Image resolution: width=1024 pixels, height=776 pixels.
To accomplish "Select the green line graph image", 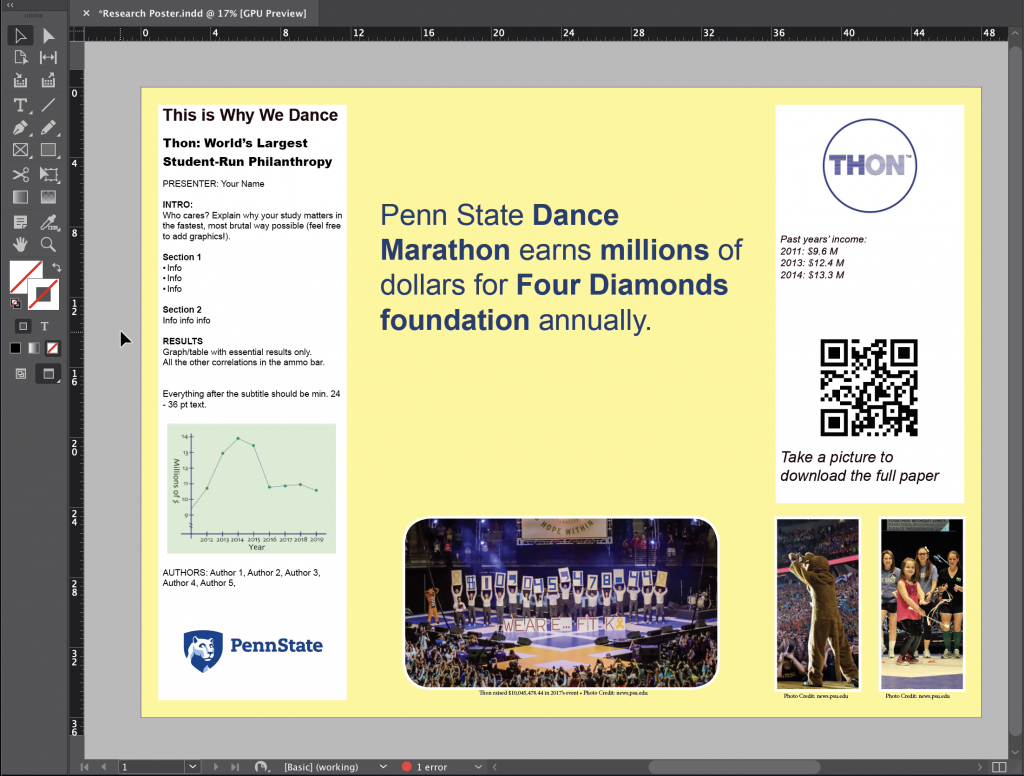I will tap(251, 489).
